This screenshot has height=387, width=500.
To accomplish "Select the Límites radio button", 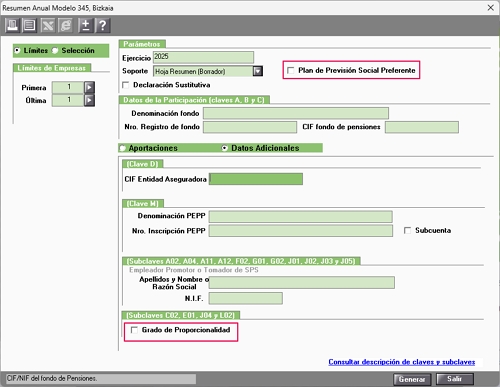I will pyautogui.click(x=17, y=51).
